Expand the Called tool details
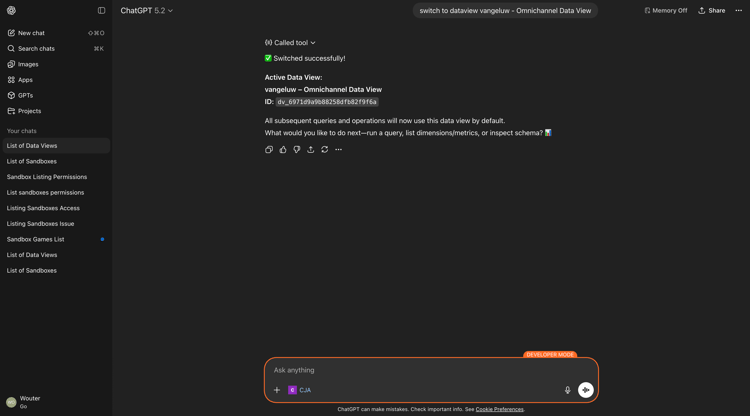Screen dimensions: 750x416 coord(290,43)
